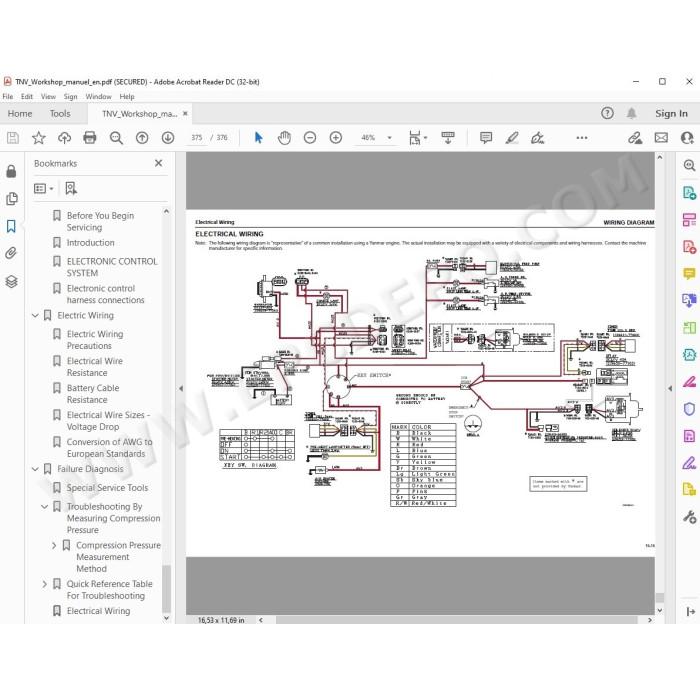Open ELECTRONIC CONTROL SYSTEM bookmark
Screen dimensions: 700x700
pos(112,267)
